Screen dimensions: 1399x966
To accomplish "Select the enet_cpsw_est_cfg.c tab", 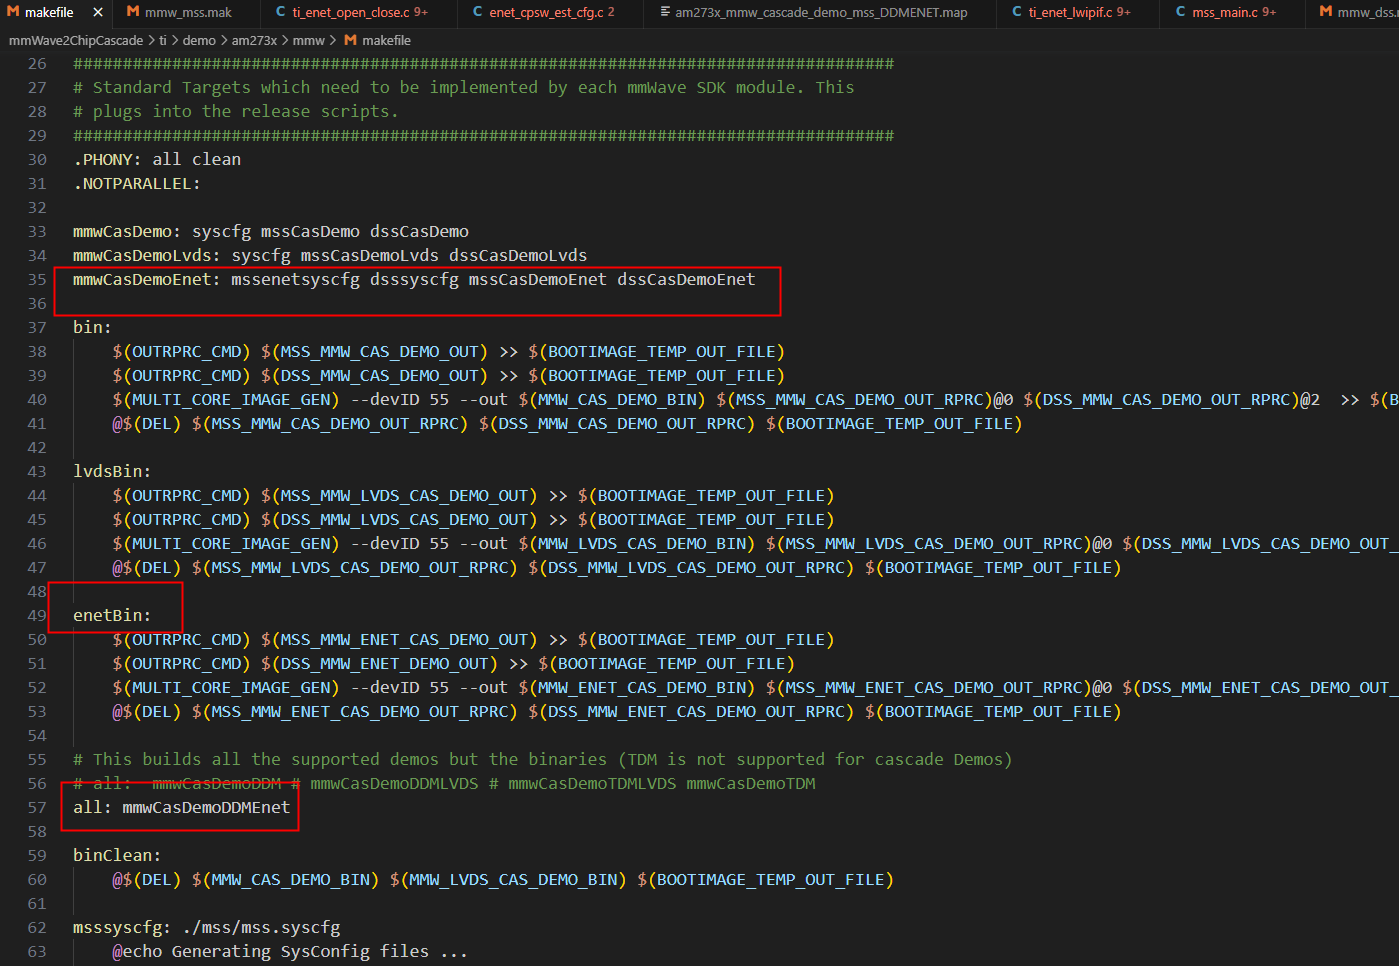I will (x=551, y=12).
